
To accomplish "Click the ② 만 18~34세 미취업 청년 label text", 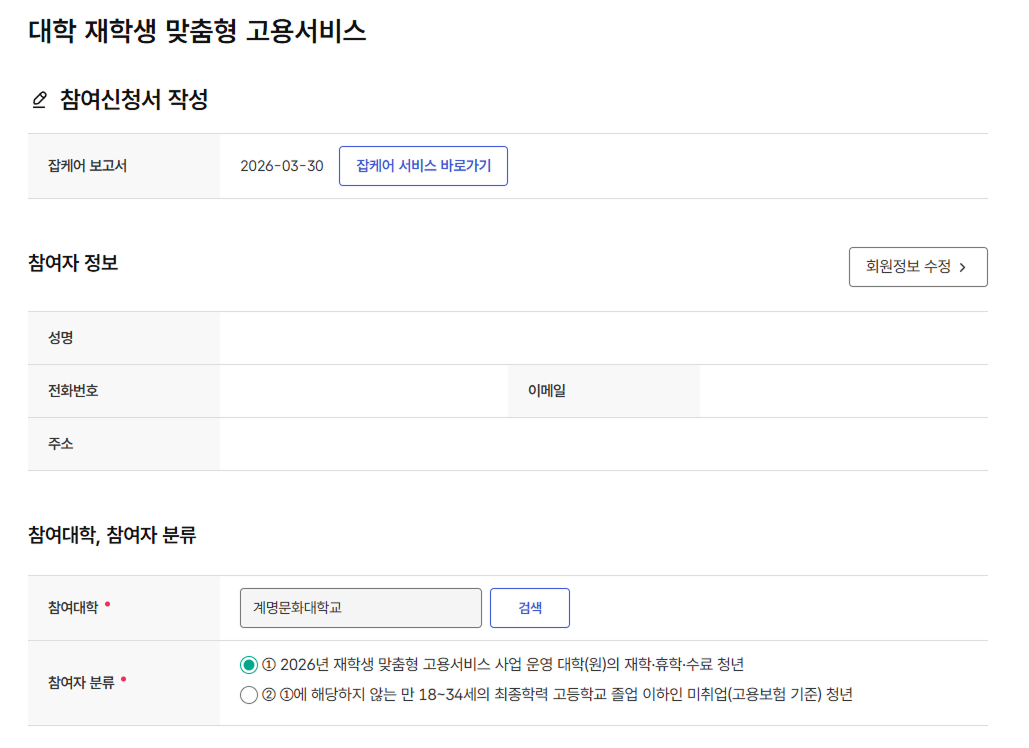I will click(x=556, y=695).
